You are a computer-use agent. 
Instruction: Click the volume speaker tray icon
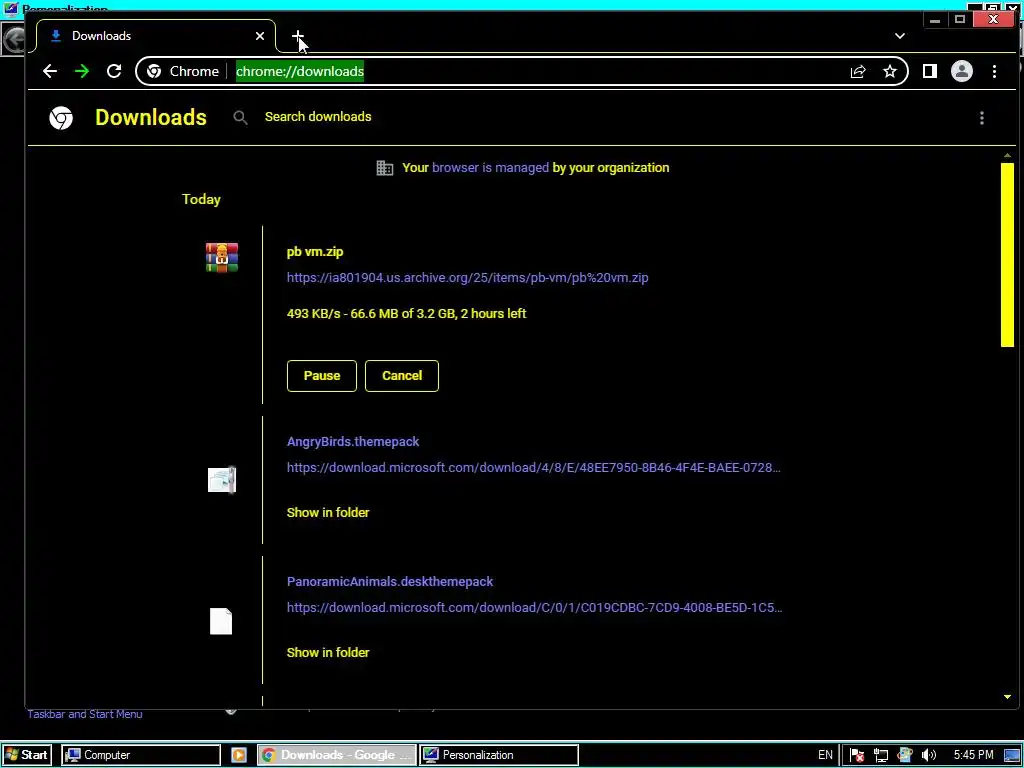point(928,756)
